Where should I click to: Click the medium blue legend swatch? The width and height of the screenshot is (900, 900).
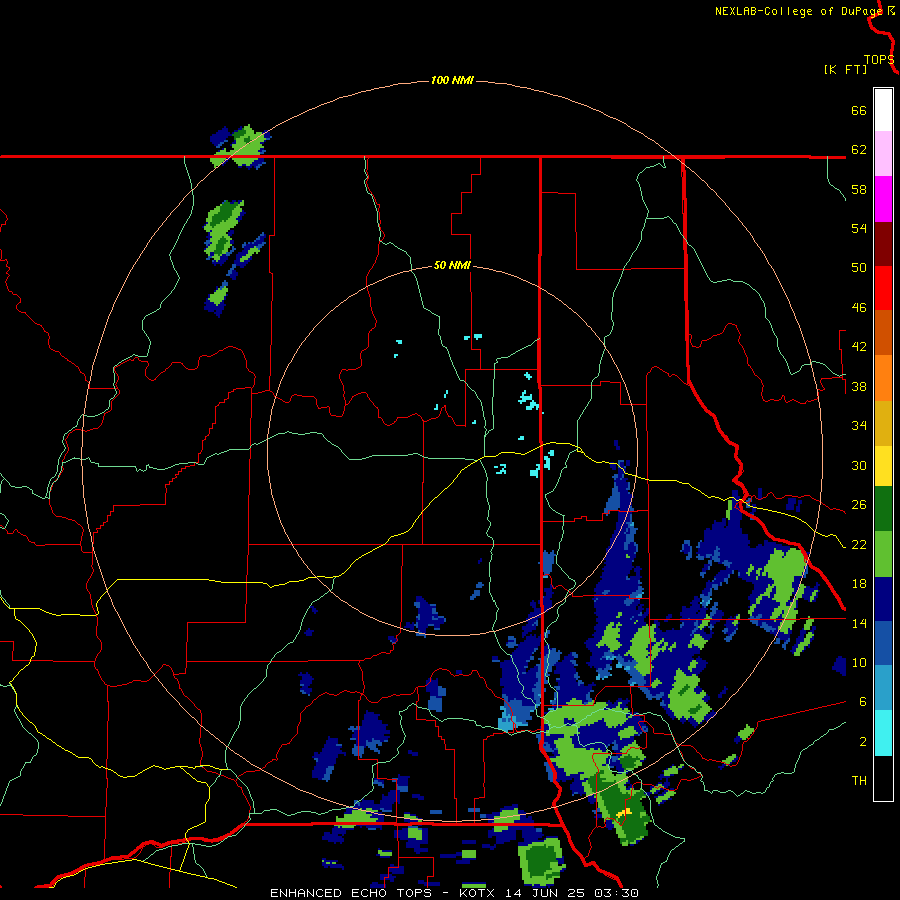[x=883, y=643]
